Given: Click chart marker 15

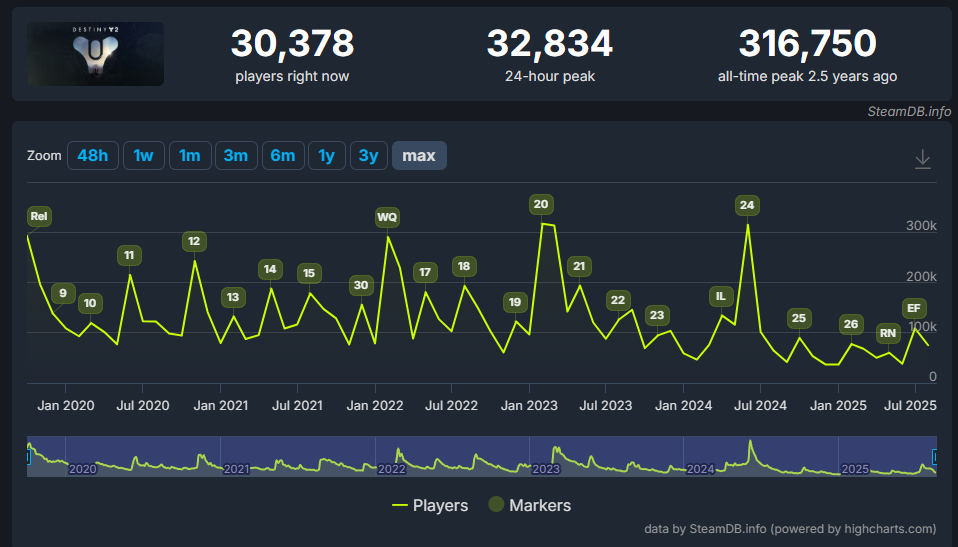Looking at the screenshot, I should click(309, 273).
